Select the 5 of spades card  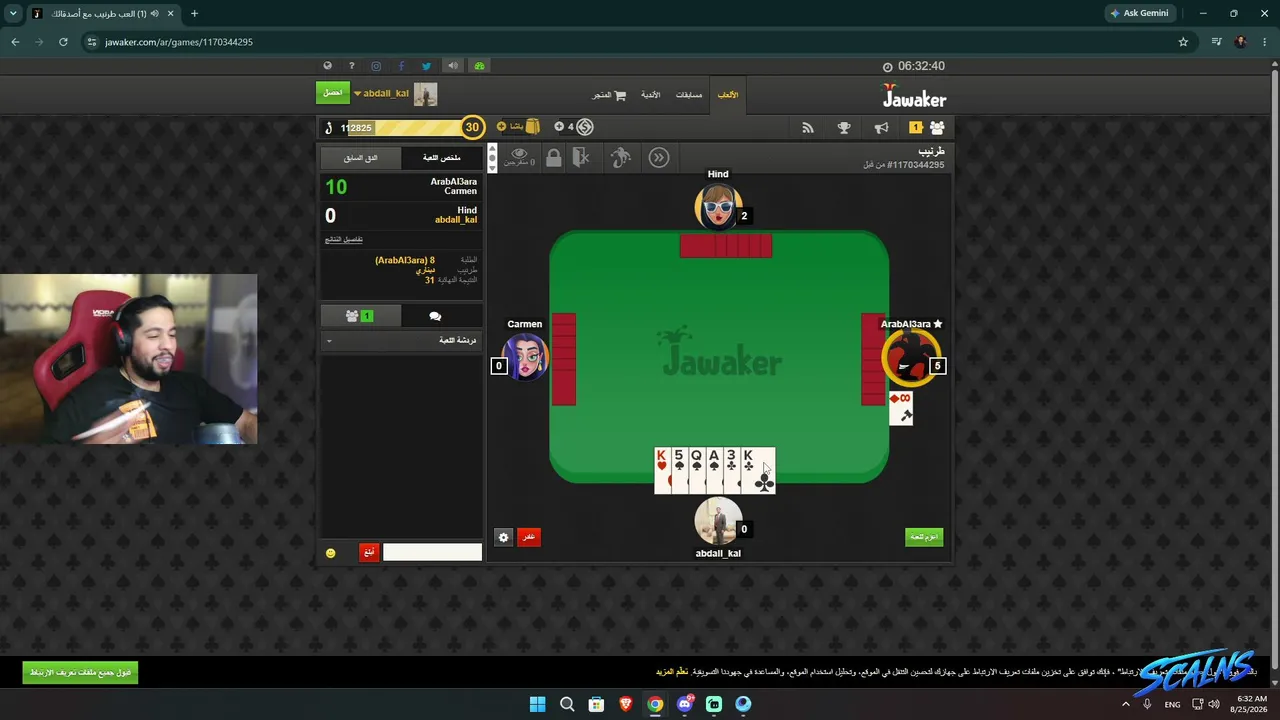pos(679,471)
